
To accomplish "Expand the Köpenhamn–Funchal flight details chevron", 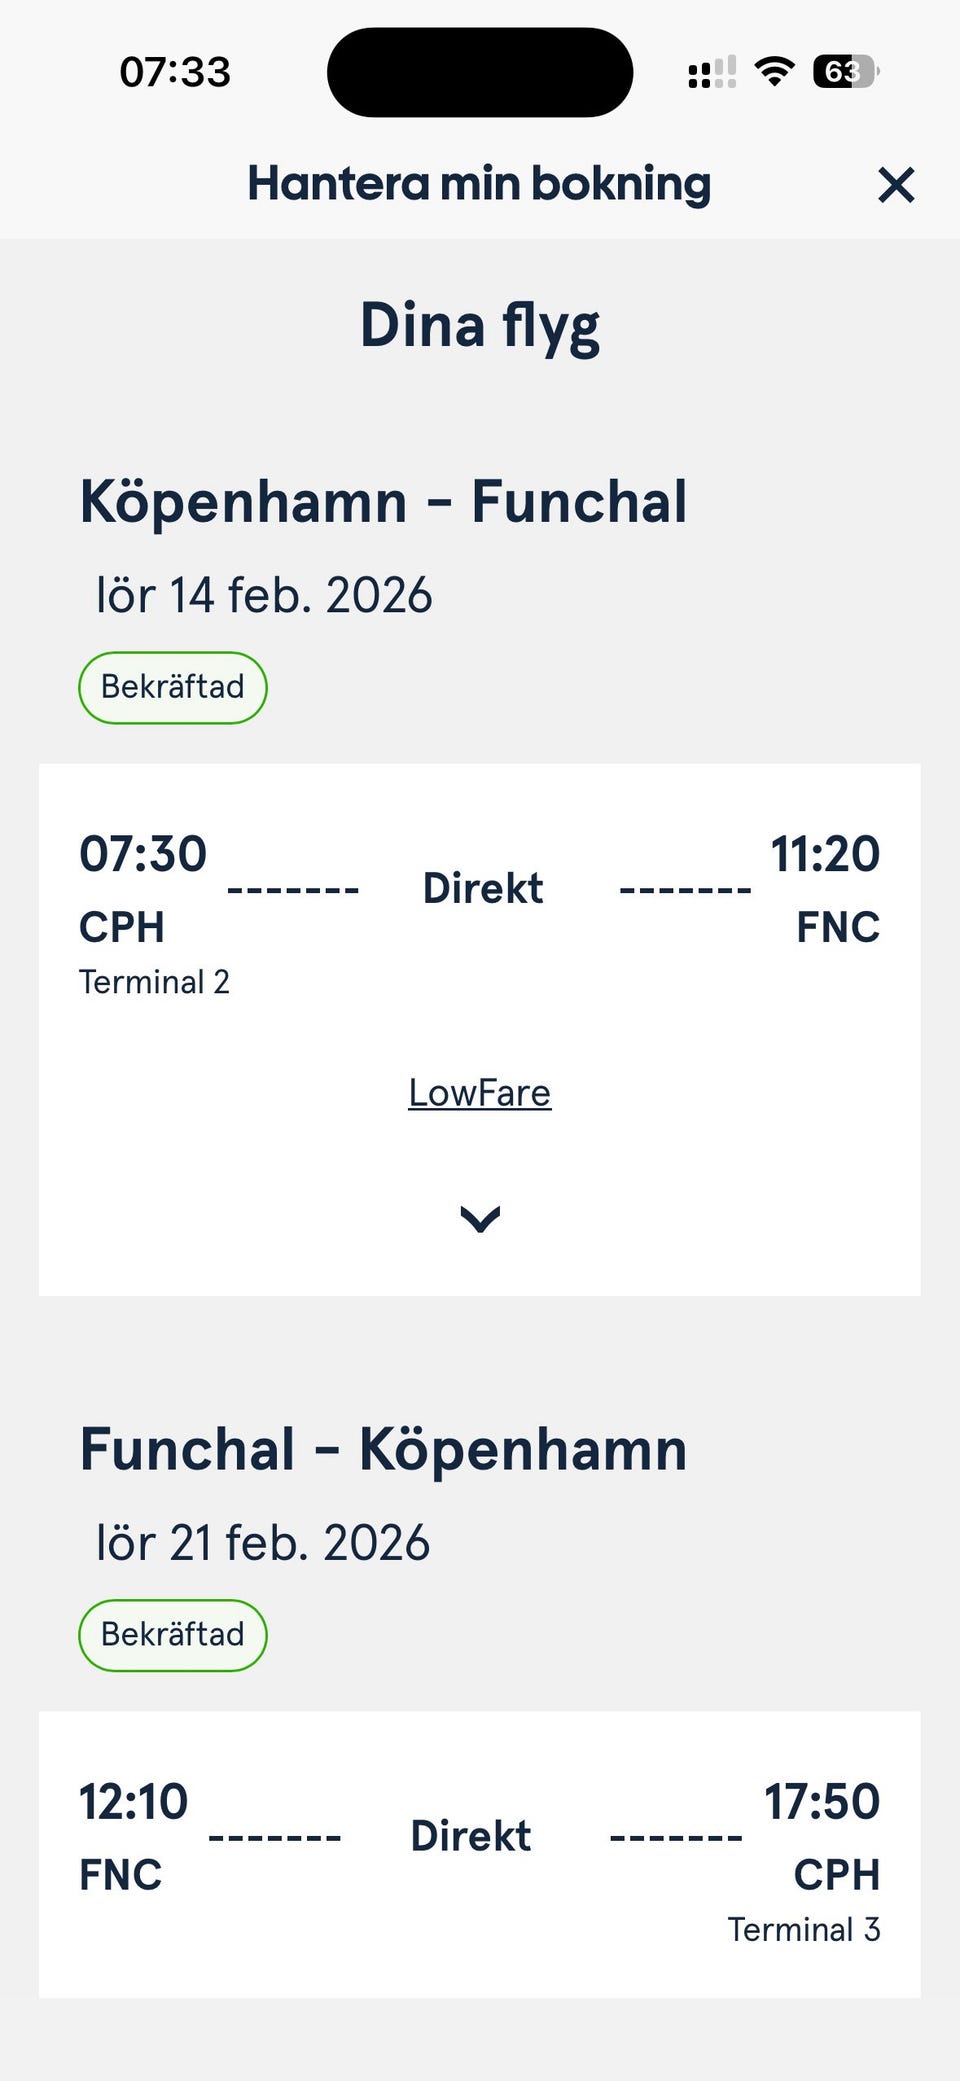I will [x=480, y=1218].
